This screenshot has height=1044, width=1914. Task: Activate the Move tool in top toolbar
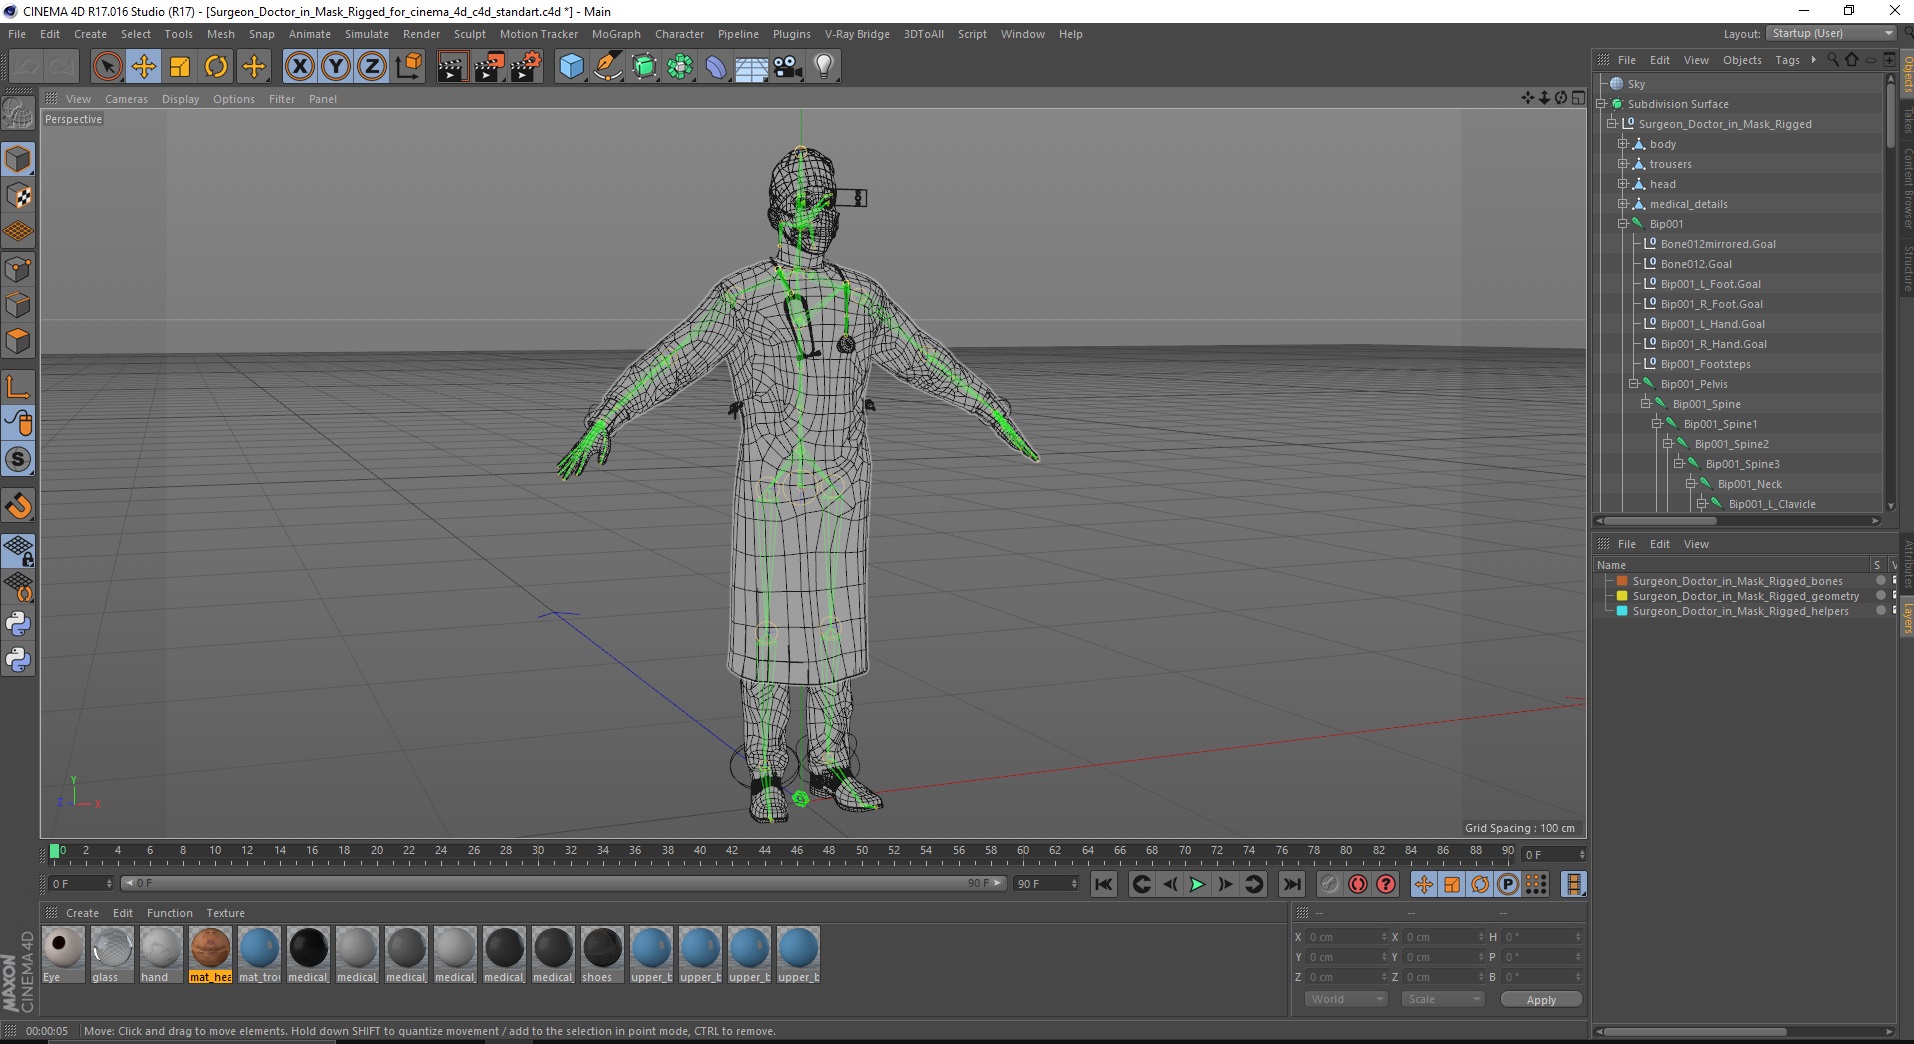143,67
